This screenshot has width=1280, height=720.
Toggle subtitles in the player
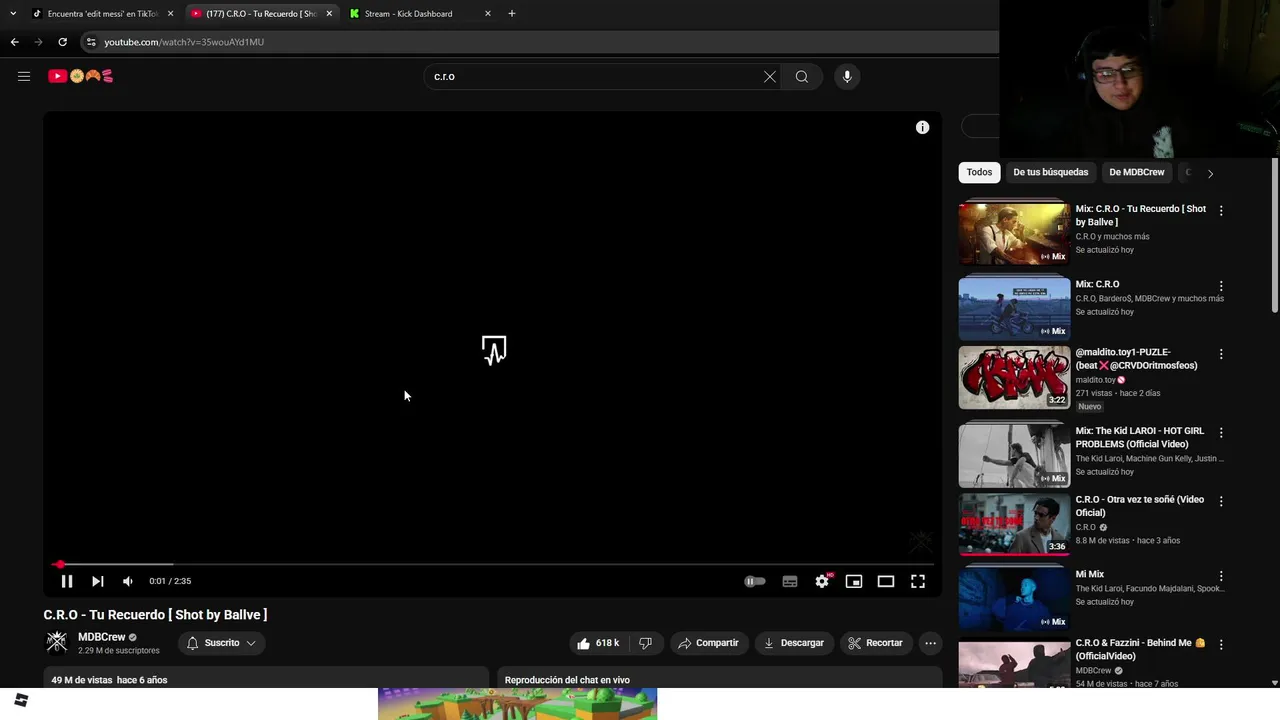tap(790, 581)
